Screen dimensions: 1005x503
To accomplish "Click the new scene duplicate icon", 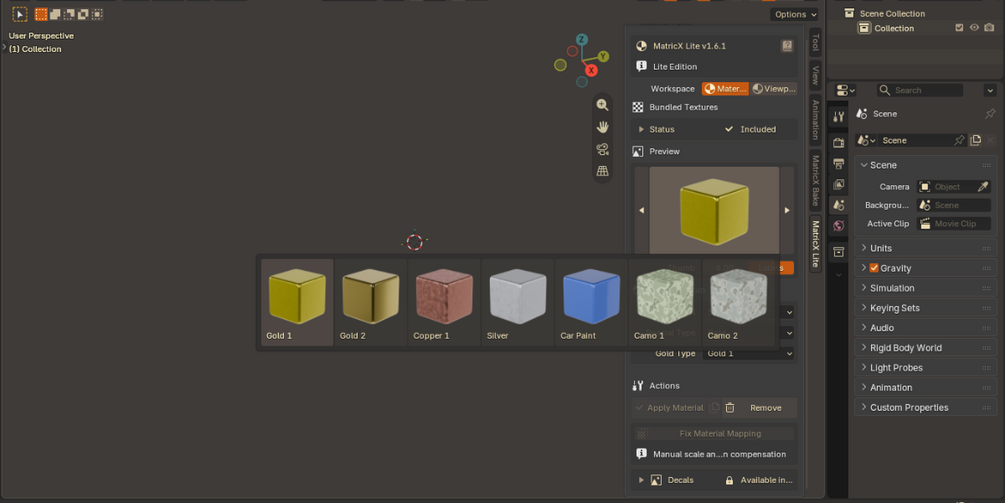I will (976, 140).
